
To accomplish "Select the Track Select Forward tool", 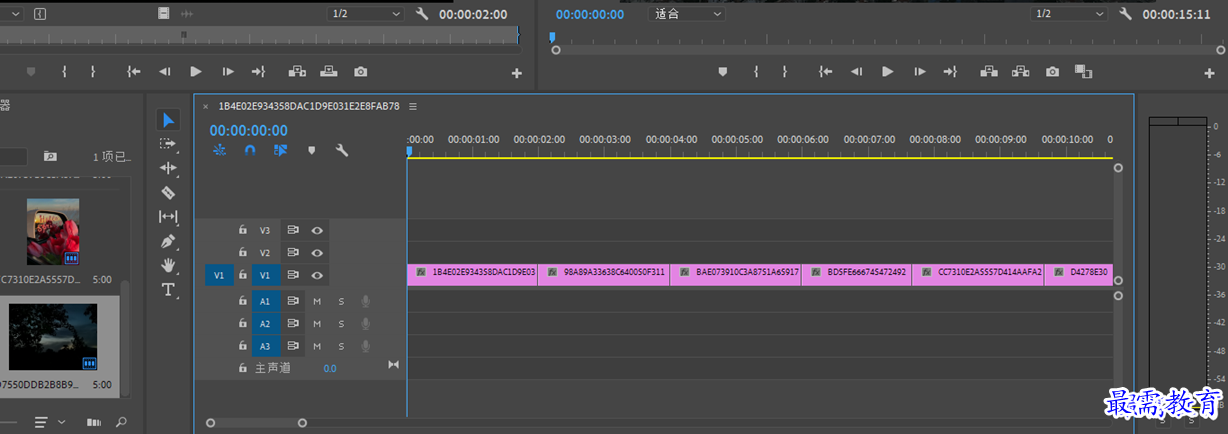I will (x=168, y=144).
